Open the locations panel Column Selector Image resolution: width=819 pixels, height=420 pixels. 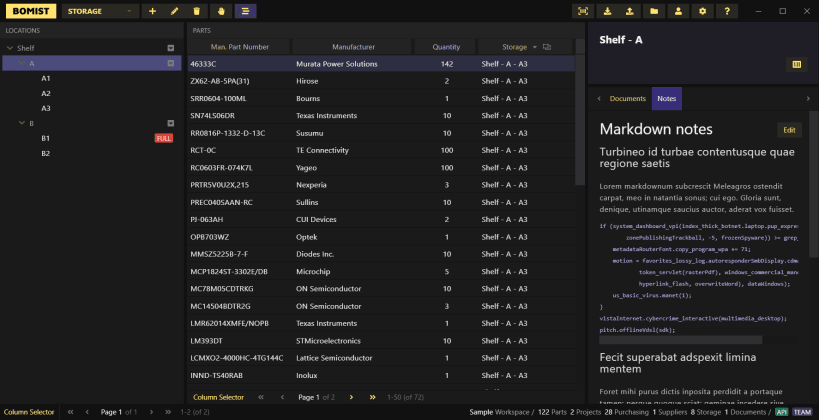pos(29,412)
